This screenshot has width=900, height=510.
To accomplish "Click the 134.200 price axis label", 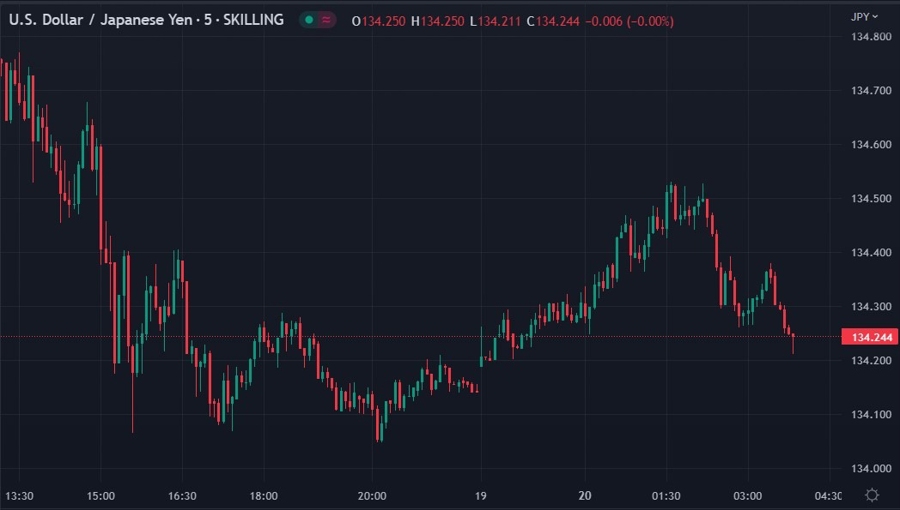I will [x=871, y=360].
